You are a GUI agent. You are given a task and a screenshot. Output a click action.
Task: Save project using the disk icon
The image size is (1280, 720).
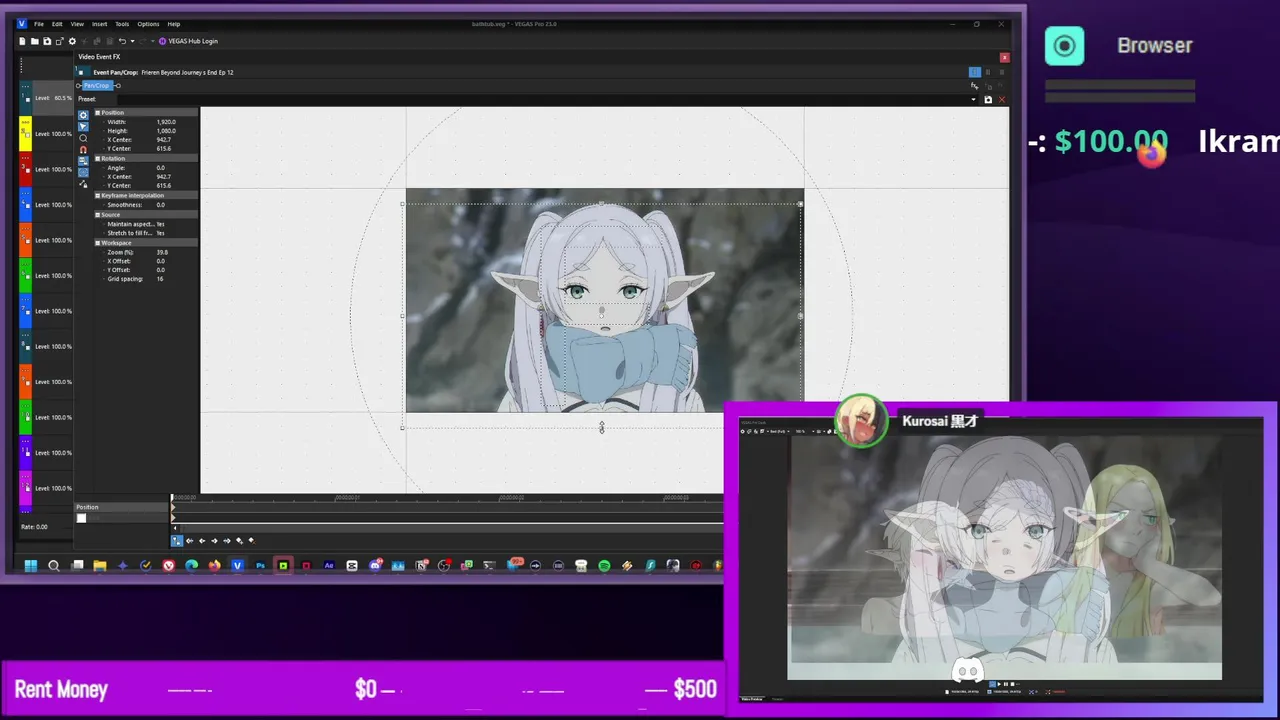click(x=47, y=41)
